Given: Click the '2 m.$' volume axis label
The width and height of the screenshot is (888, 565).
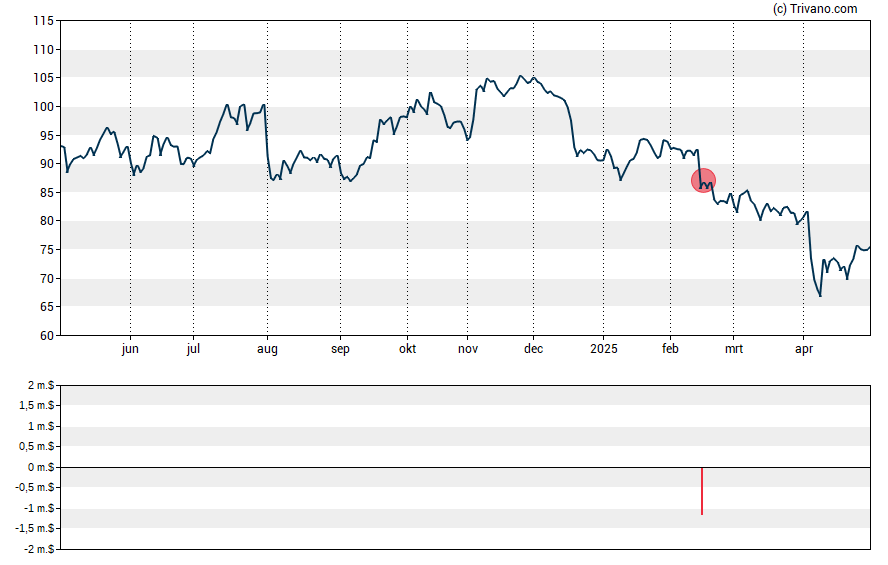Looking at the screenshot, I should tap(41, 386).
